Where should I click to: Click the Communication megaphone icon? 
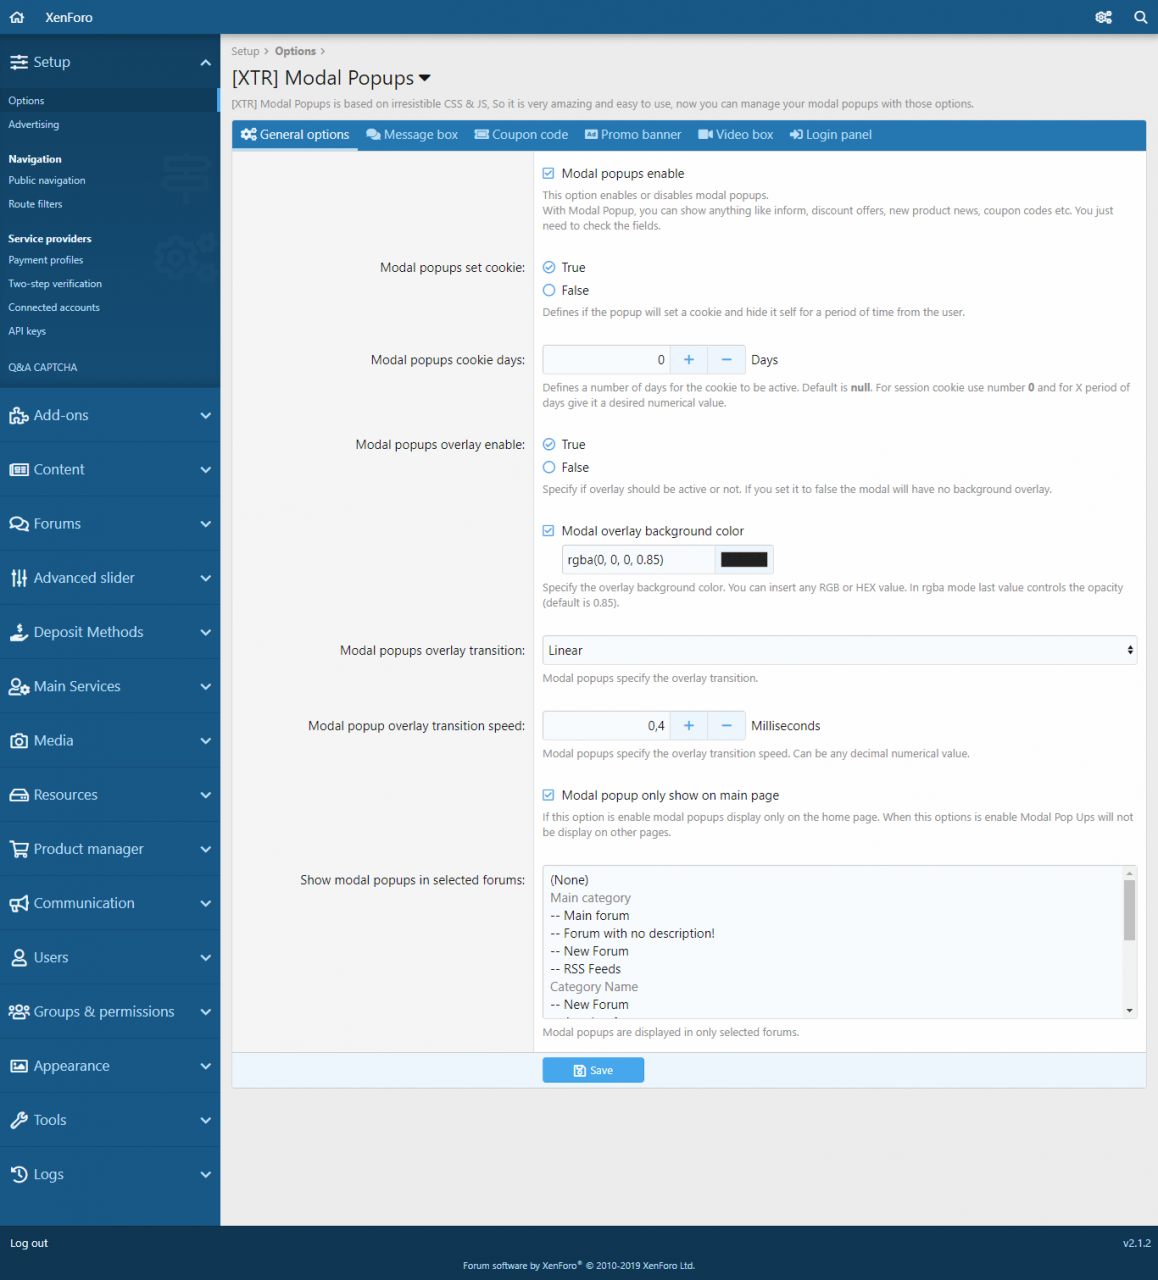point(18,904)
